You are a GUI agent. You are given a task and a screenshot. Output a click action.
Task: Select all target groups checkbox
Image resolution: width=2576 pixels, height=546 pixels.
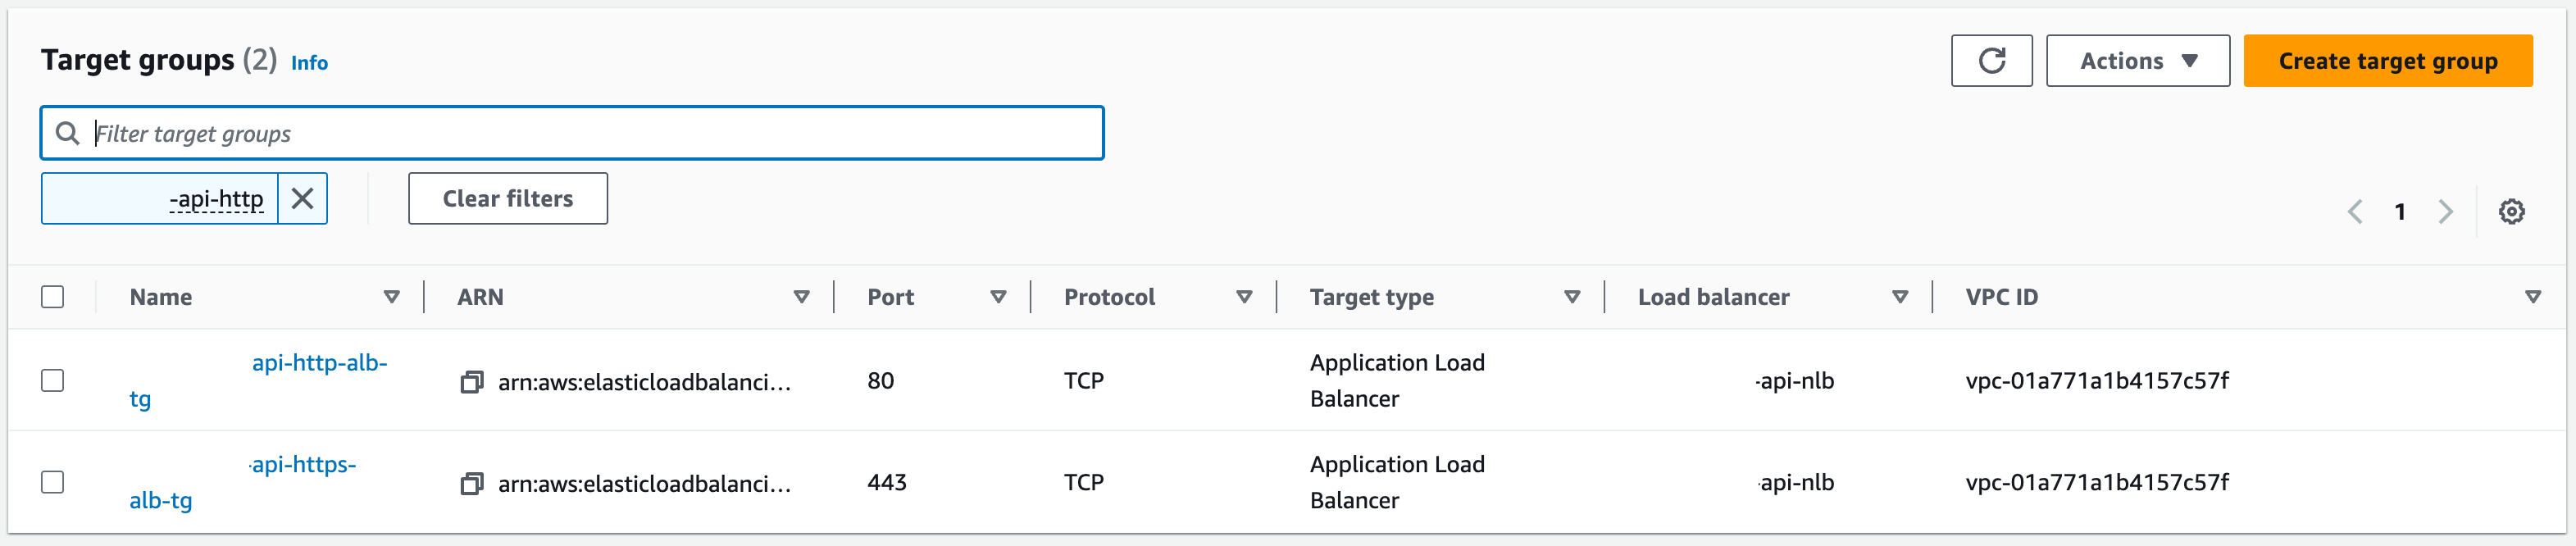(x=53, y=297)
